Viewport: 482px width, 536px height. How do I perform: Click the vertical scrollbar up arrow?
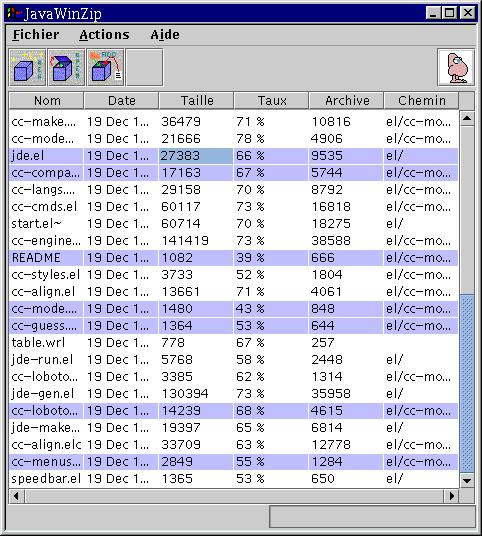467,119
